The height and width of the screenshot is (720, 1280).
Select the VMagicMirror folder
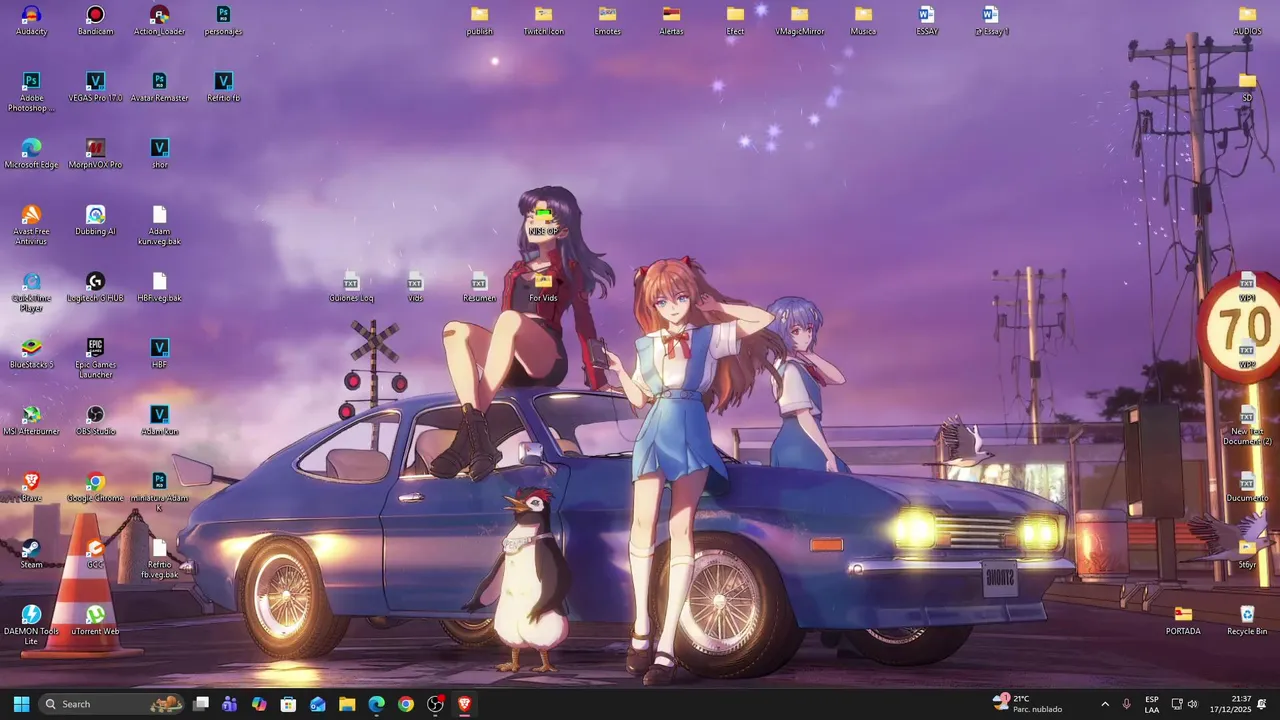tap(799, 21)
